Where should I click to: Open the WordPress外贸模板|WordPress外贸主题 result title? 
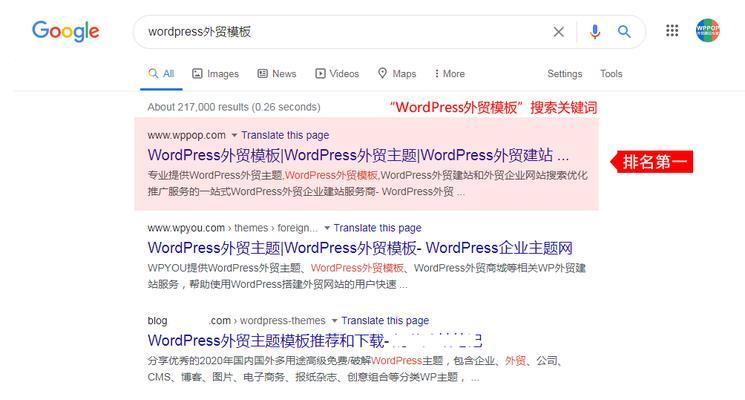click(x=358, y=155)
